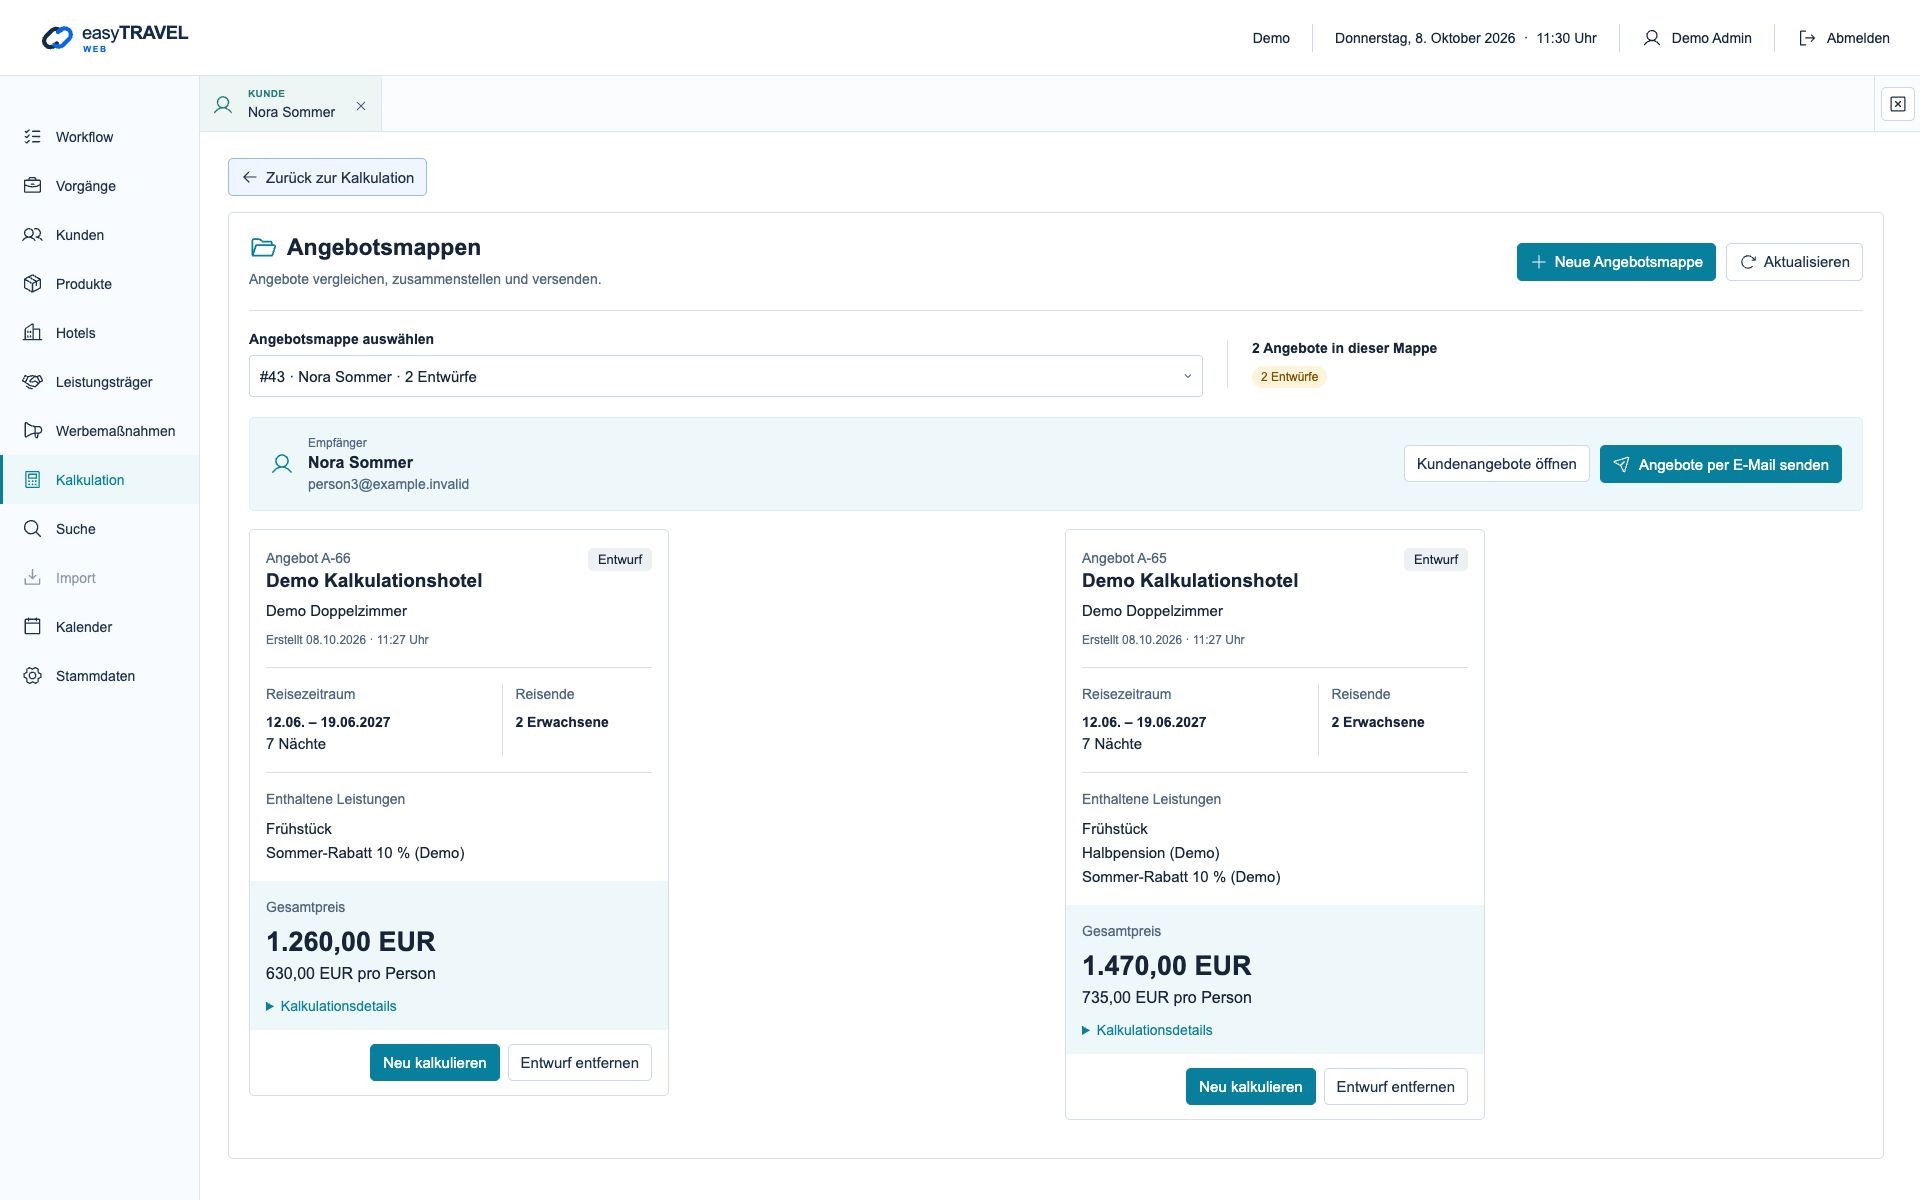Click 735,00 EUR pro Person
The width and height of the screenshot is (1920, 1200).
click(1166, 997)
